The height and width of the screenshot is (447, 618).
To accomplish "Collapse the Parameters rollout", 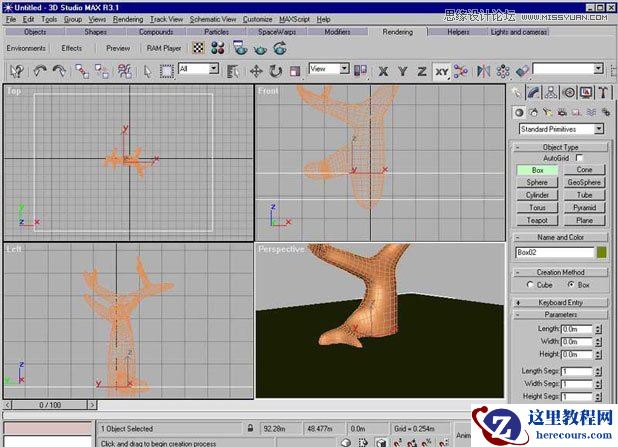I will click(560, 315).
